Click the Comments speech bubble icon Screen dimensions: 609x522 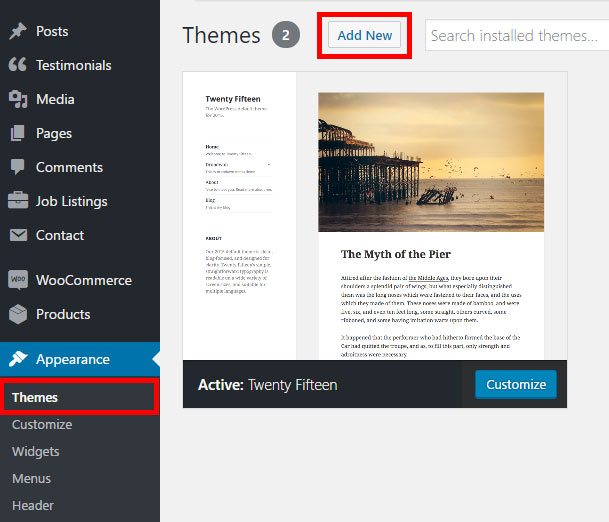point(18,167)
